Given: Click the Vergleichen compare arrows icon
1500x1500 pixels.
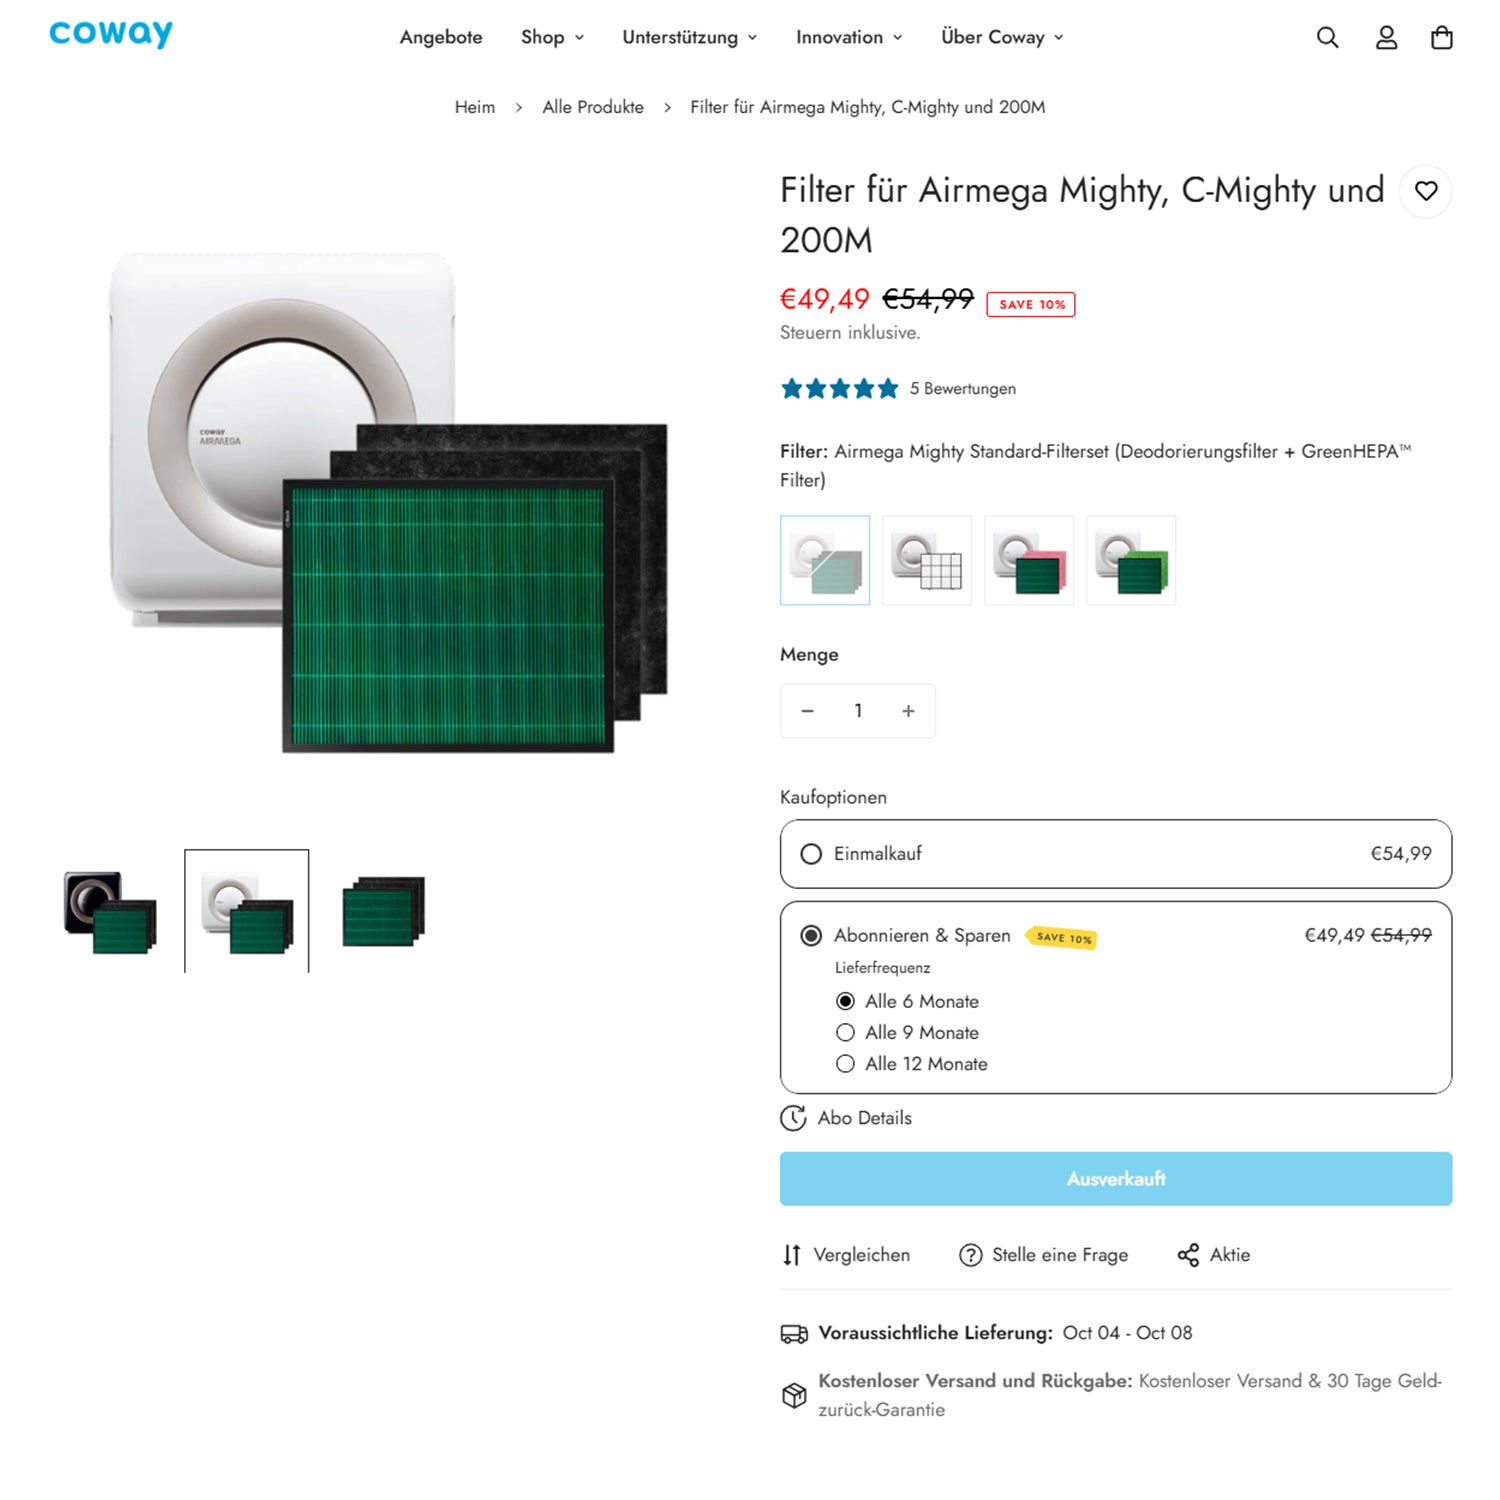Looking at the screenshot, I should pyautogui.click(x=792, y=1255).
